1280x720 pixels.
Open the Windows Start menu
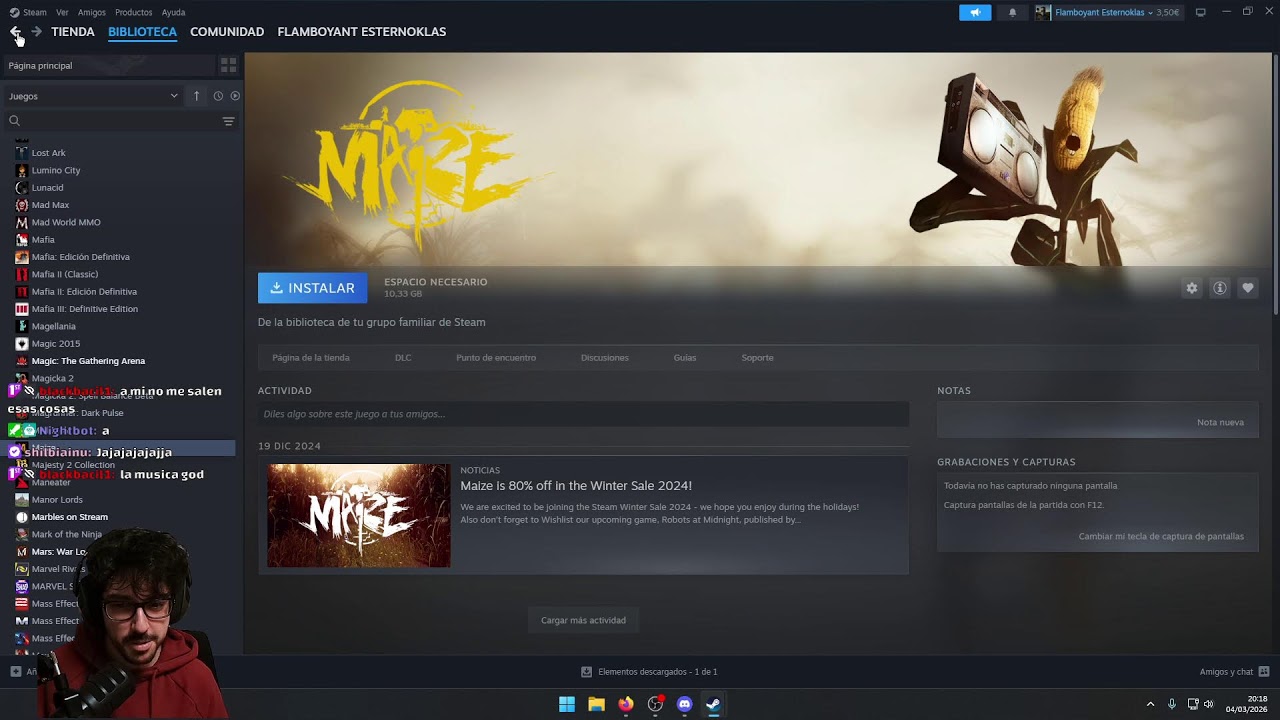[567, 704]
